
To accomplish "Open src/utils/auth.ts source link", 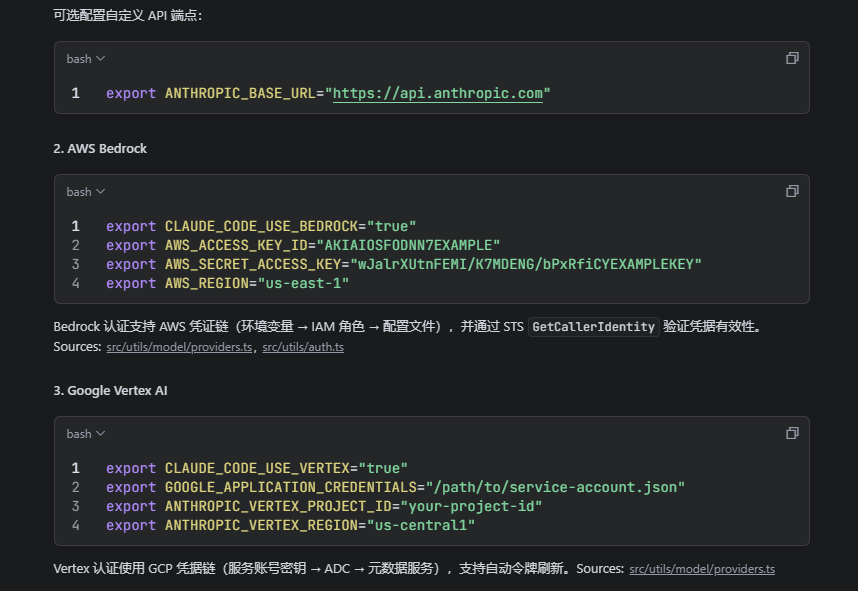I will tap(303, 347).
